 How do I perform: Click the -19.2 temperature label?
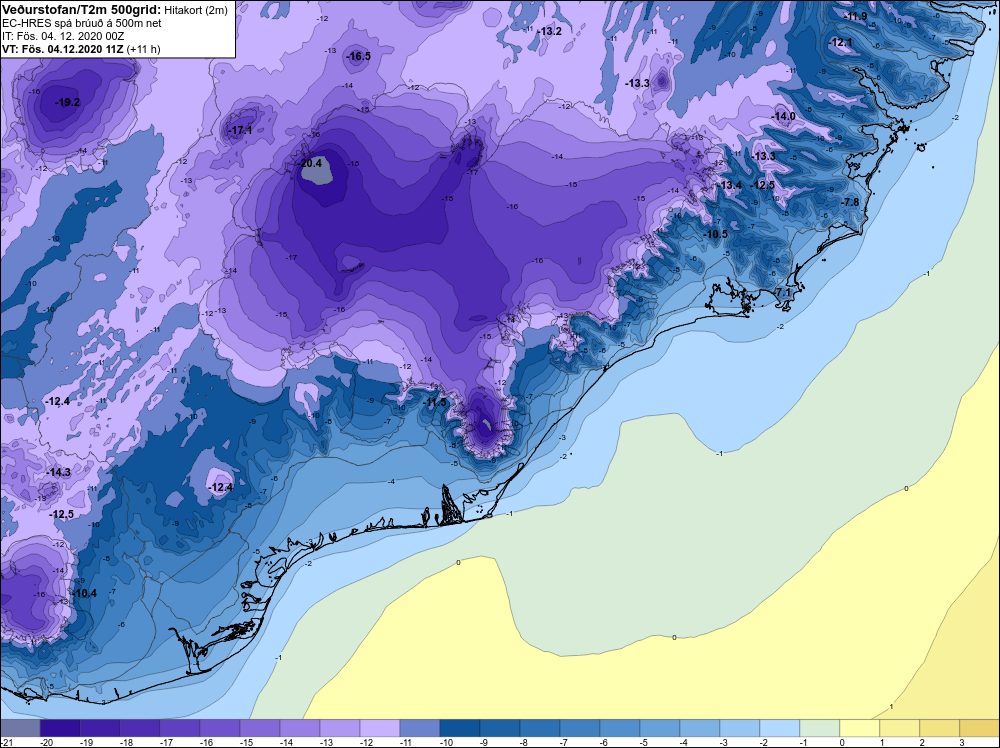click(68, 102)
